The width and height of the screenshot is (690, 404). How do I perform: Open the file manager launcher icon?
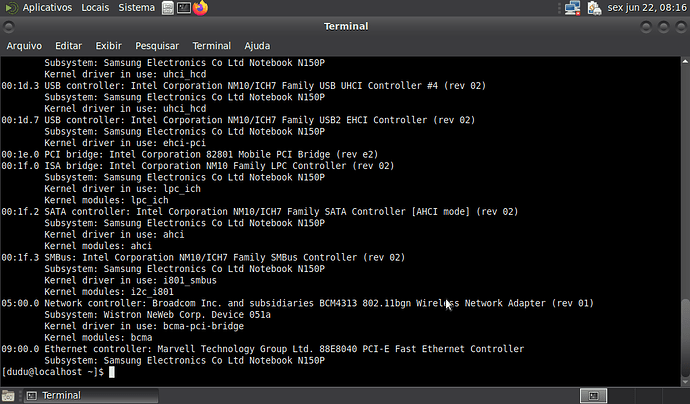167,8
